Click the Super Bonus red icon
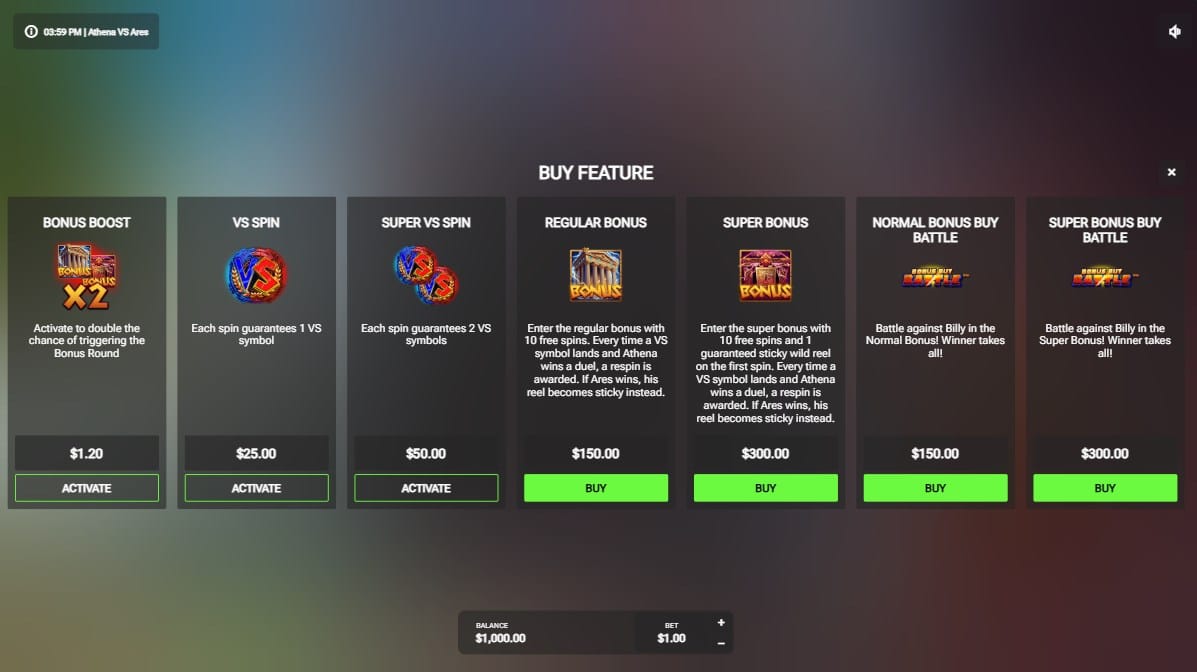Screen dimensions: 1197x672 [765, 275]
